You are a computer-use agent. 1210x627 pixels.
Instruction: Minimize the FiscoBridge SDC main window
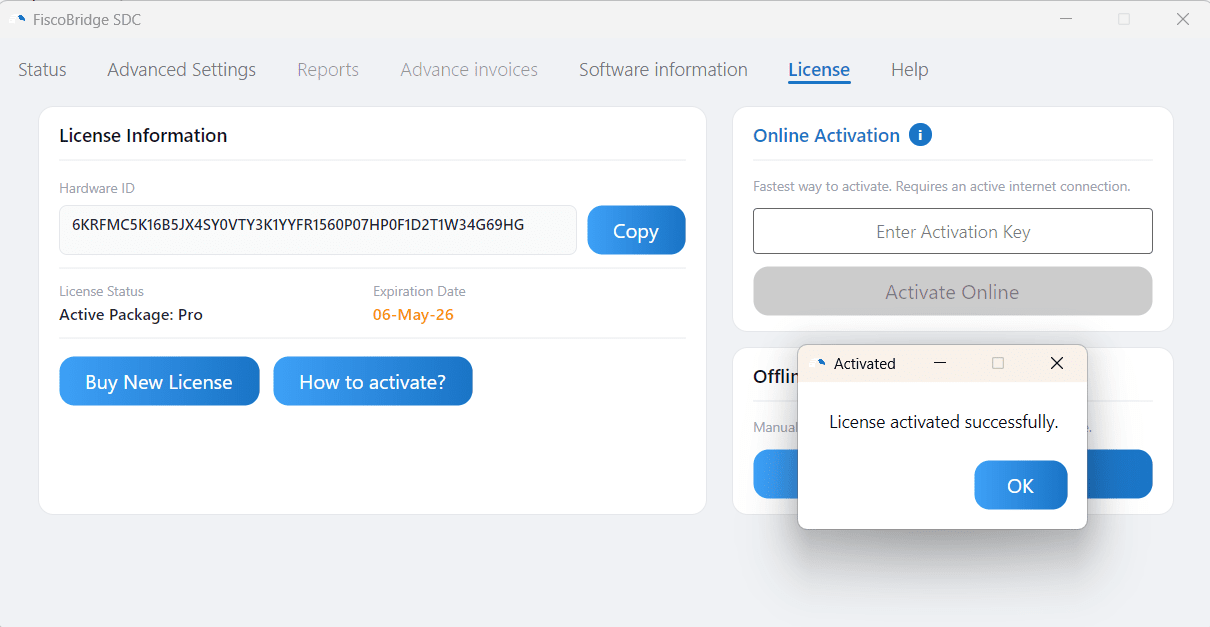click(x=1065, y=19)
